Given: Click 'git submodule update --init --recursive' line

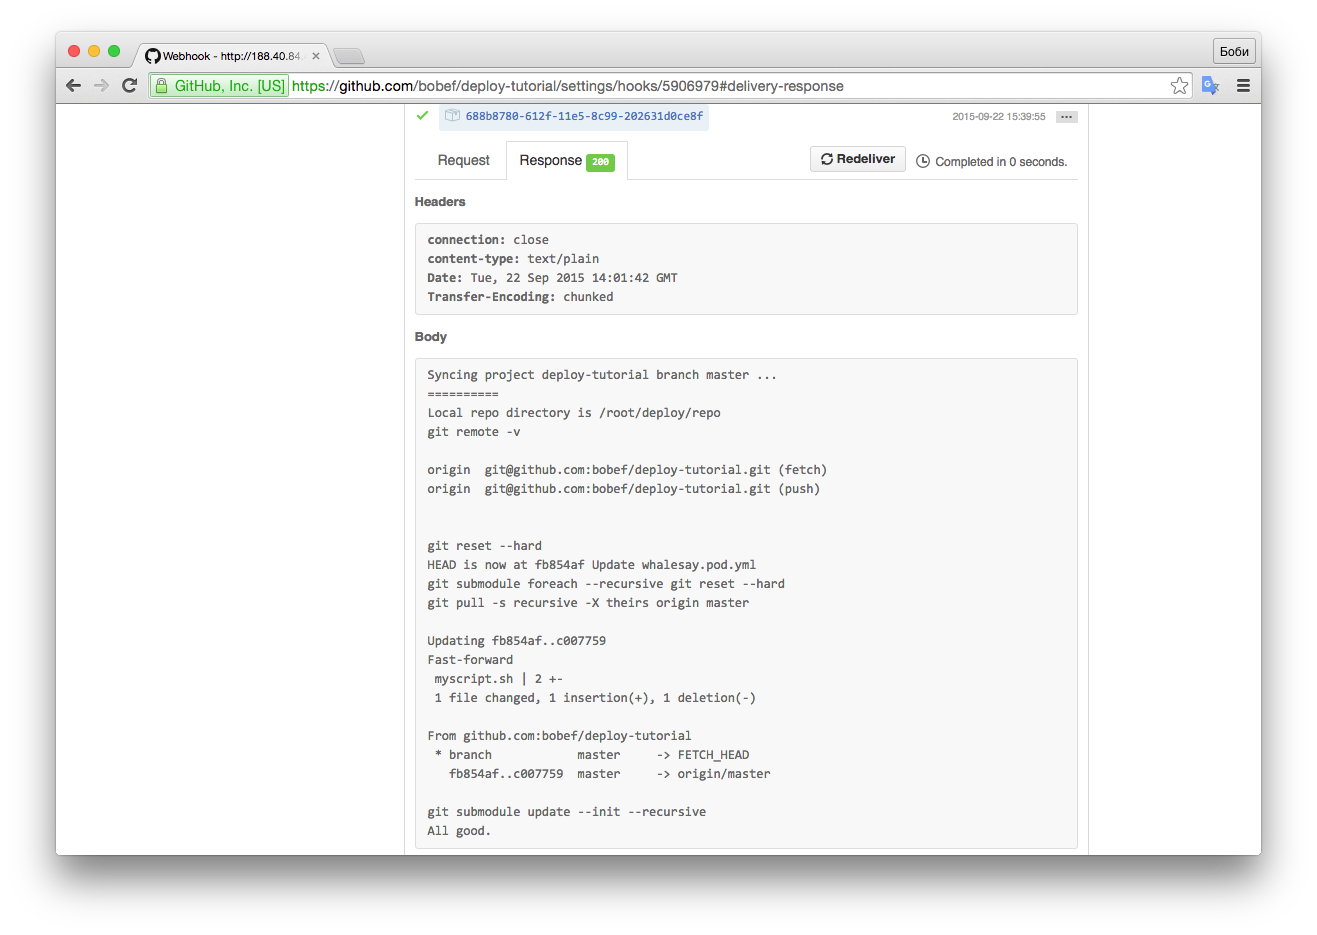Looking at the screenshot, I should click(567, 812).
